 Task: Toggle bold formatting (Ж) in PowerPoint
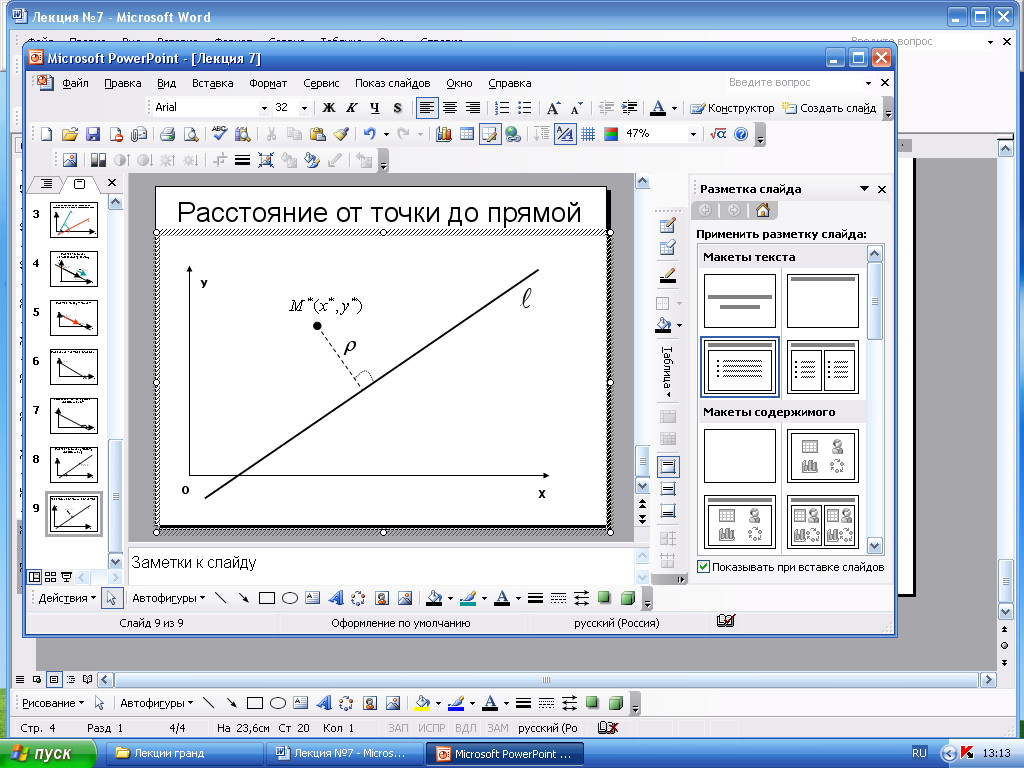329,108
